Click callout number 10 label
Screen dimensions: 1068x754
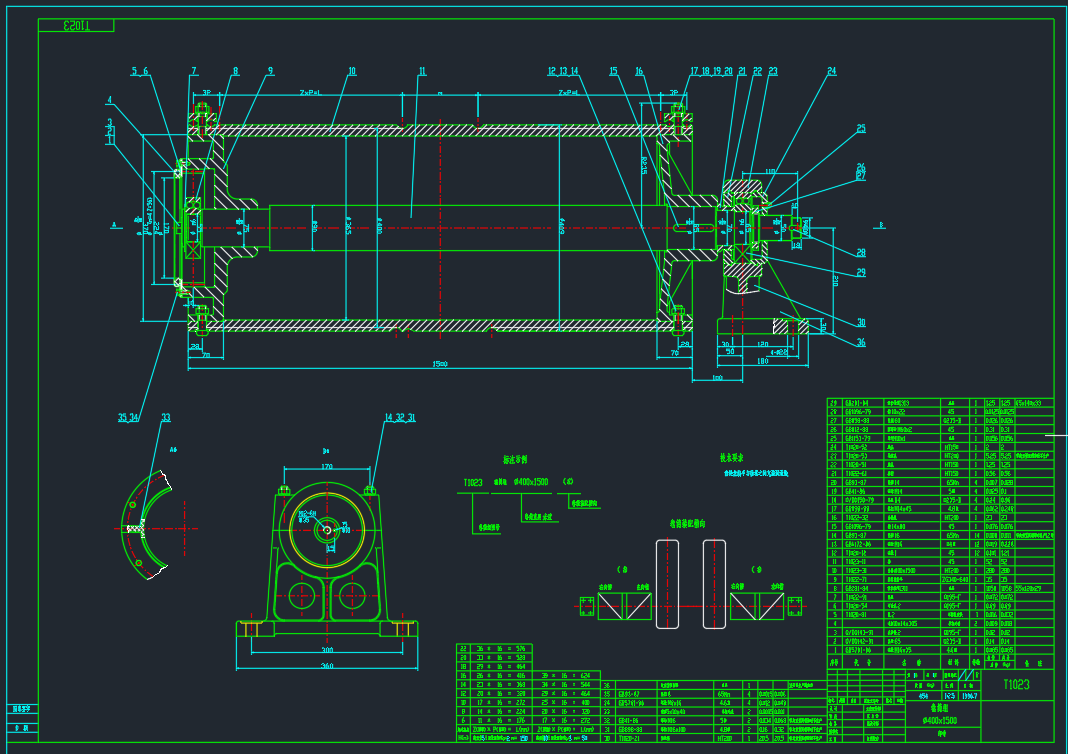point(351,71)
